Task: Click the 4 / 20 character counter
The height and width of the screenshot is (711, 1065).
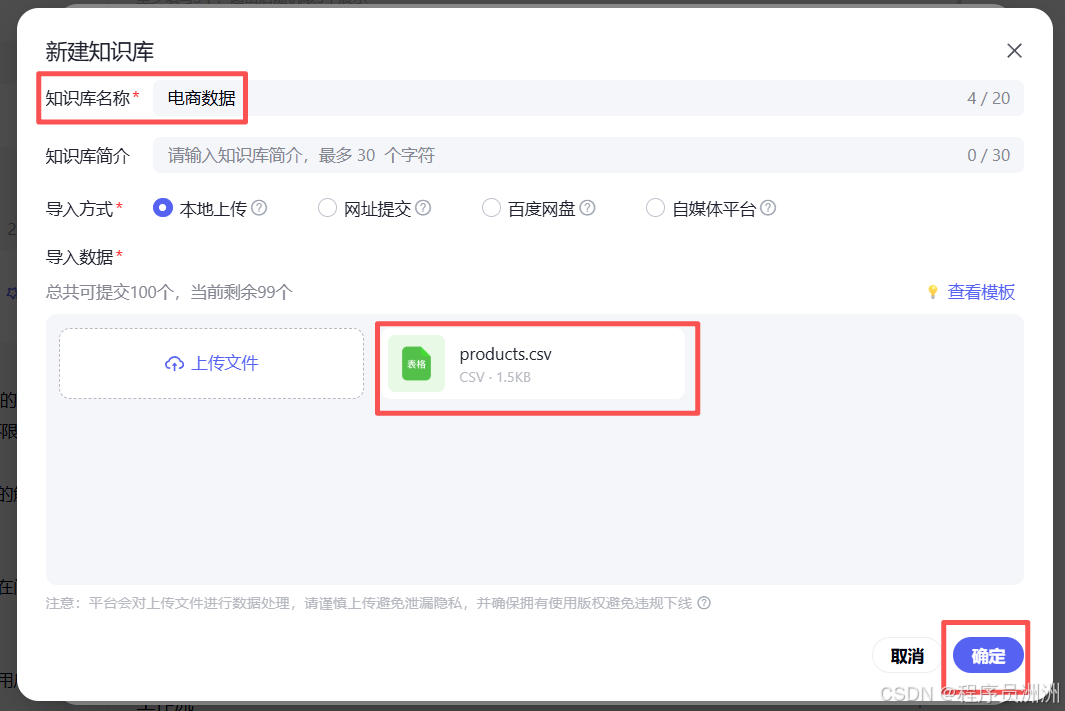Action: [988, 98]
